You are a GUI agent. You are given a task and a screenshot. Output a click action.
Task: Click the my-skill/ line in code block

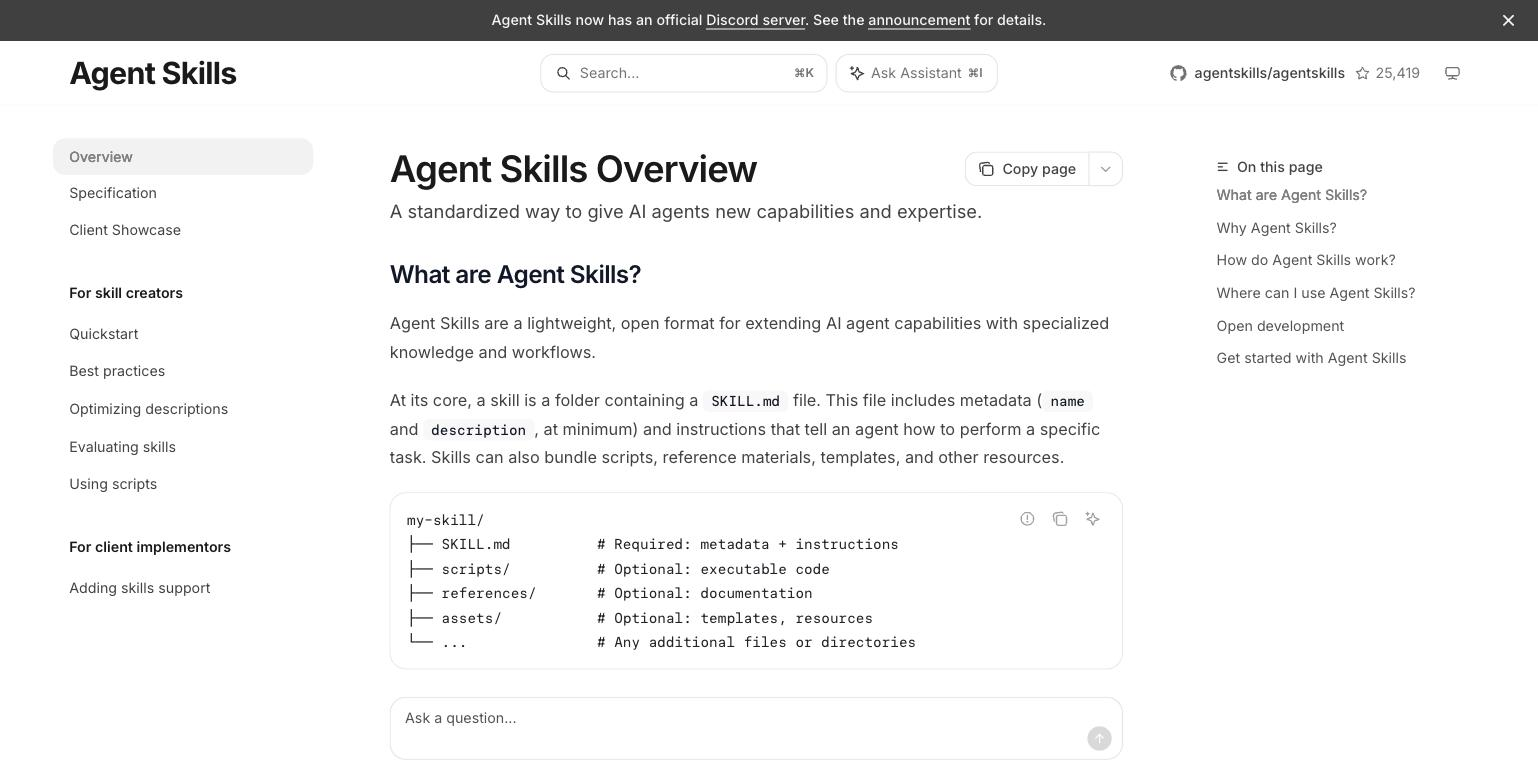pos(445,520)
